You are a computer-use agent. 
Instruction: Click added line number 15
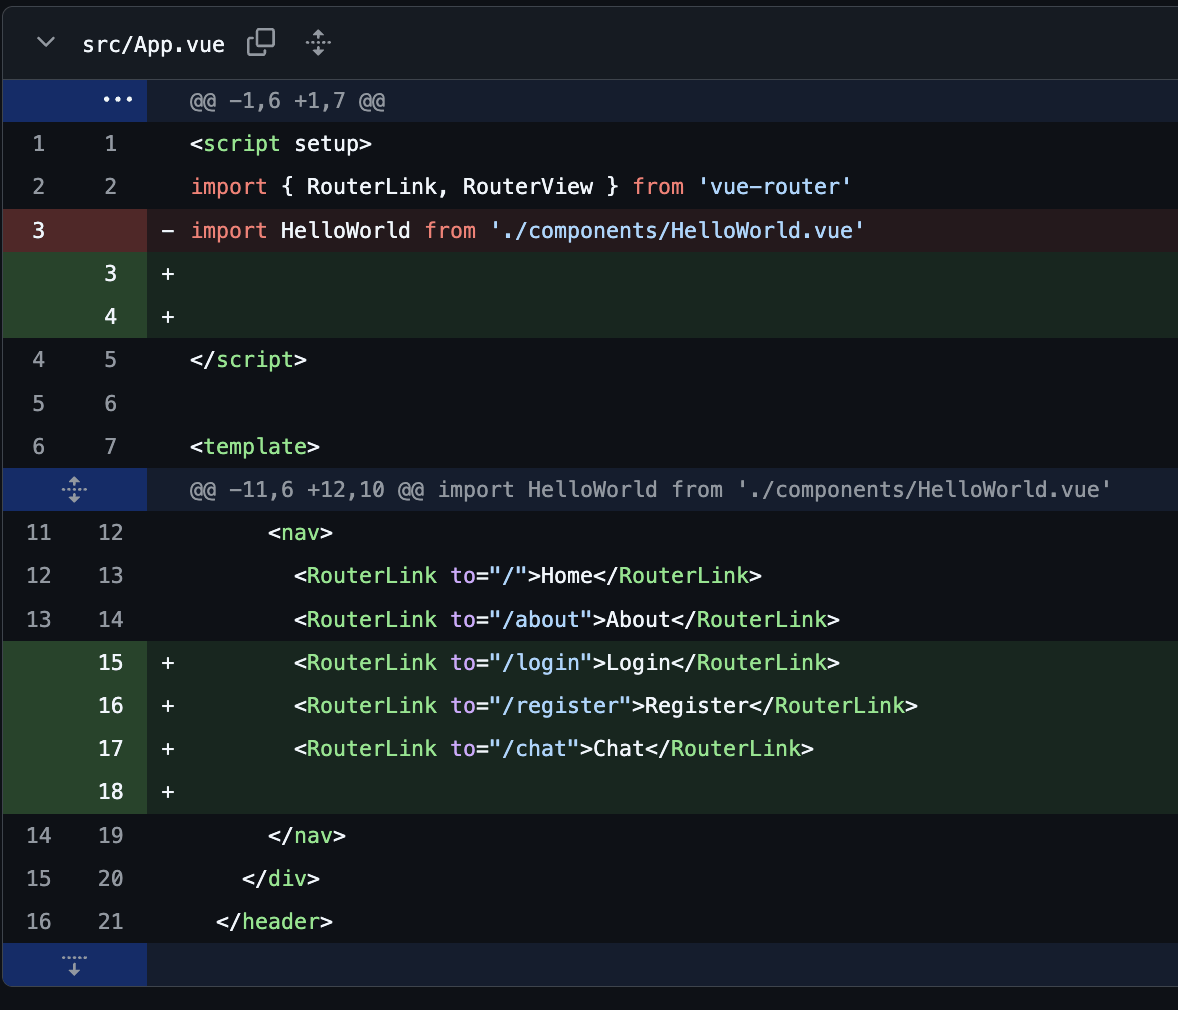(110, 662)
